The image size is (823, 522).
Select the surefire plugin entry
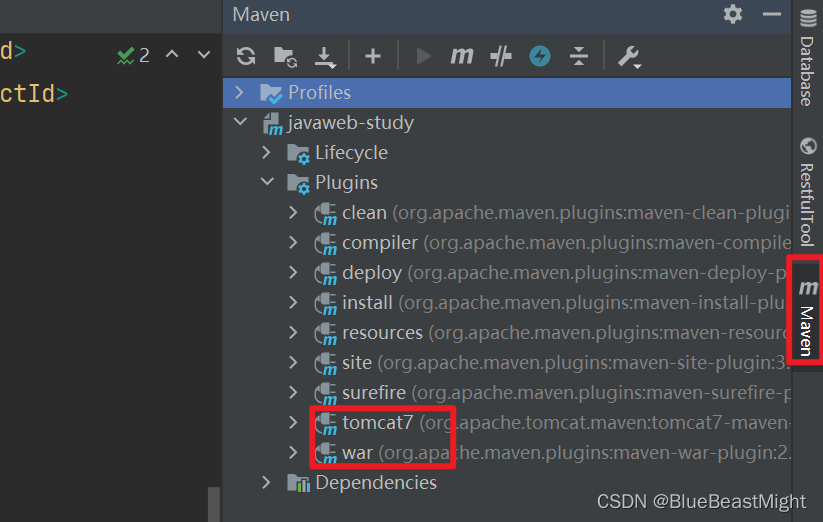507,392
